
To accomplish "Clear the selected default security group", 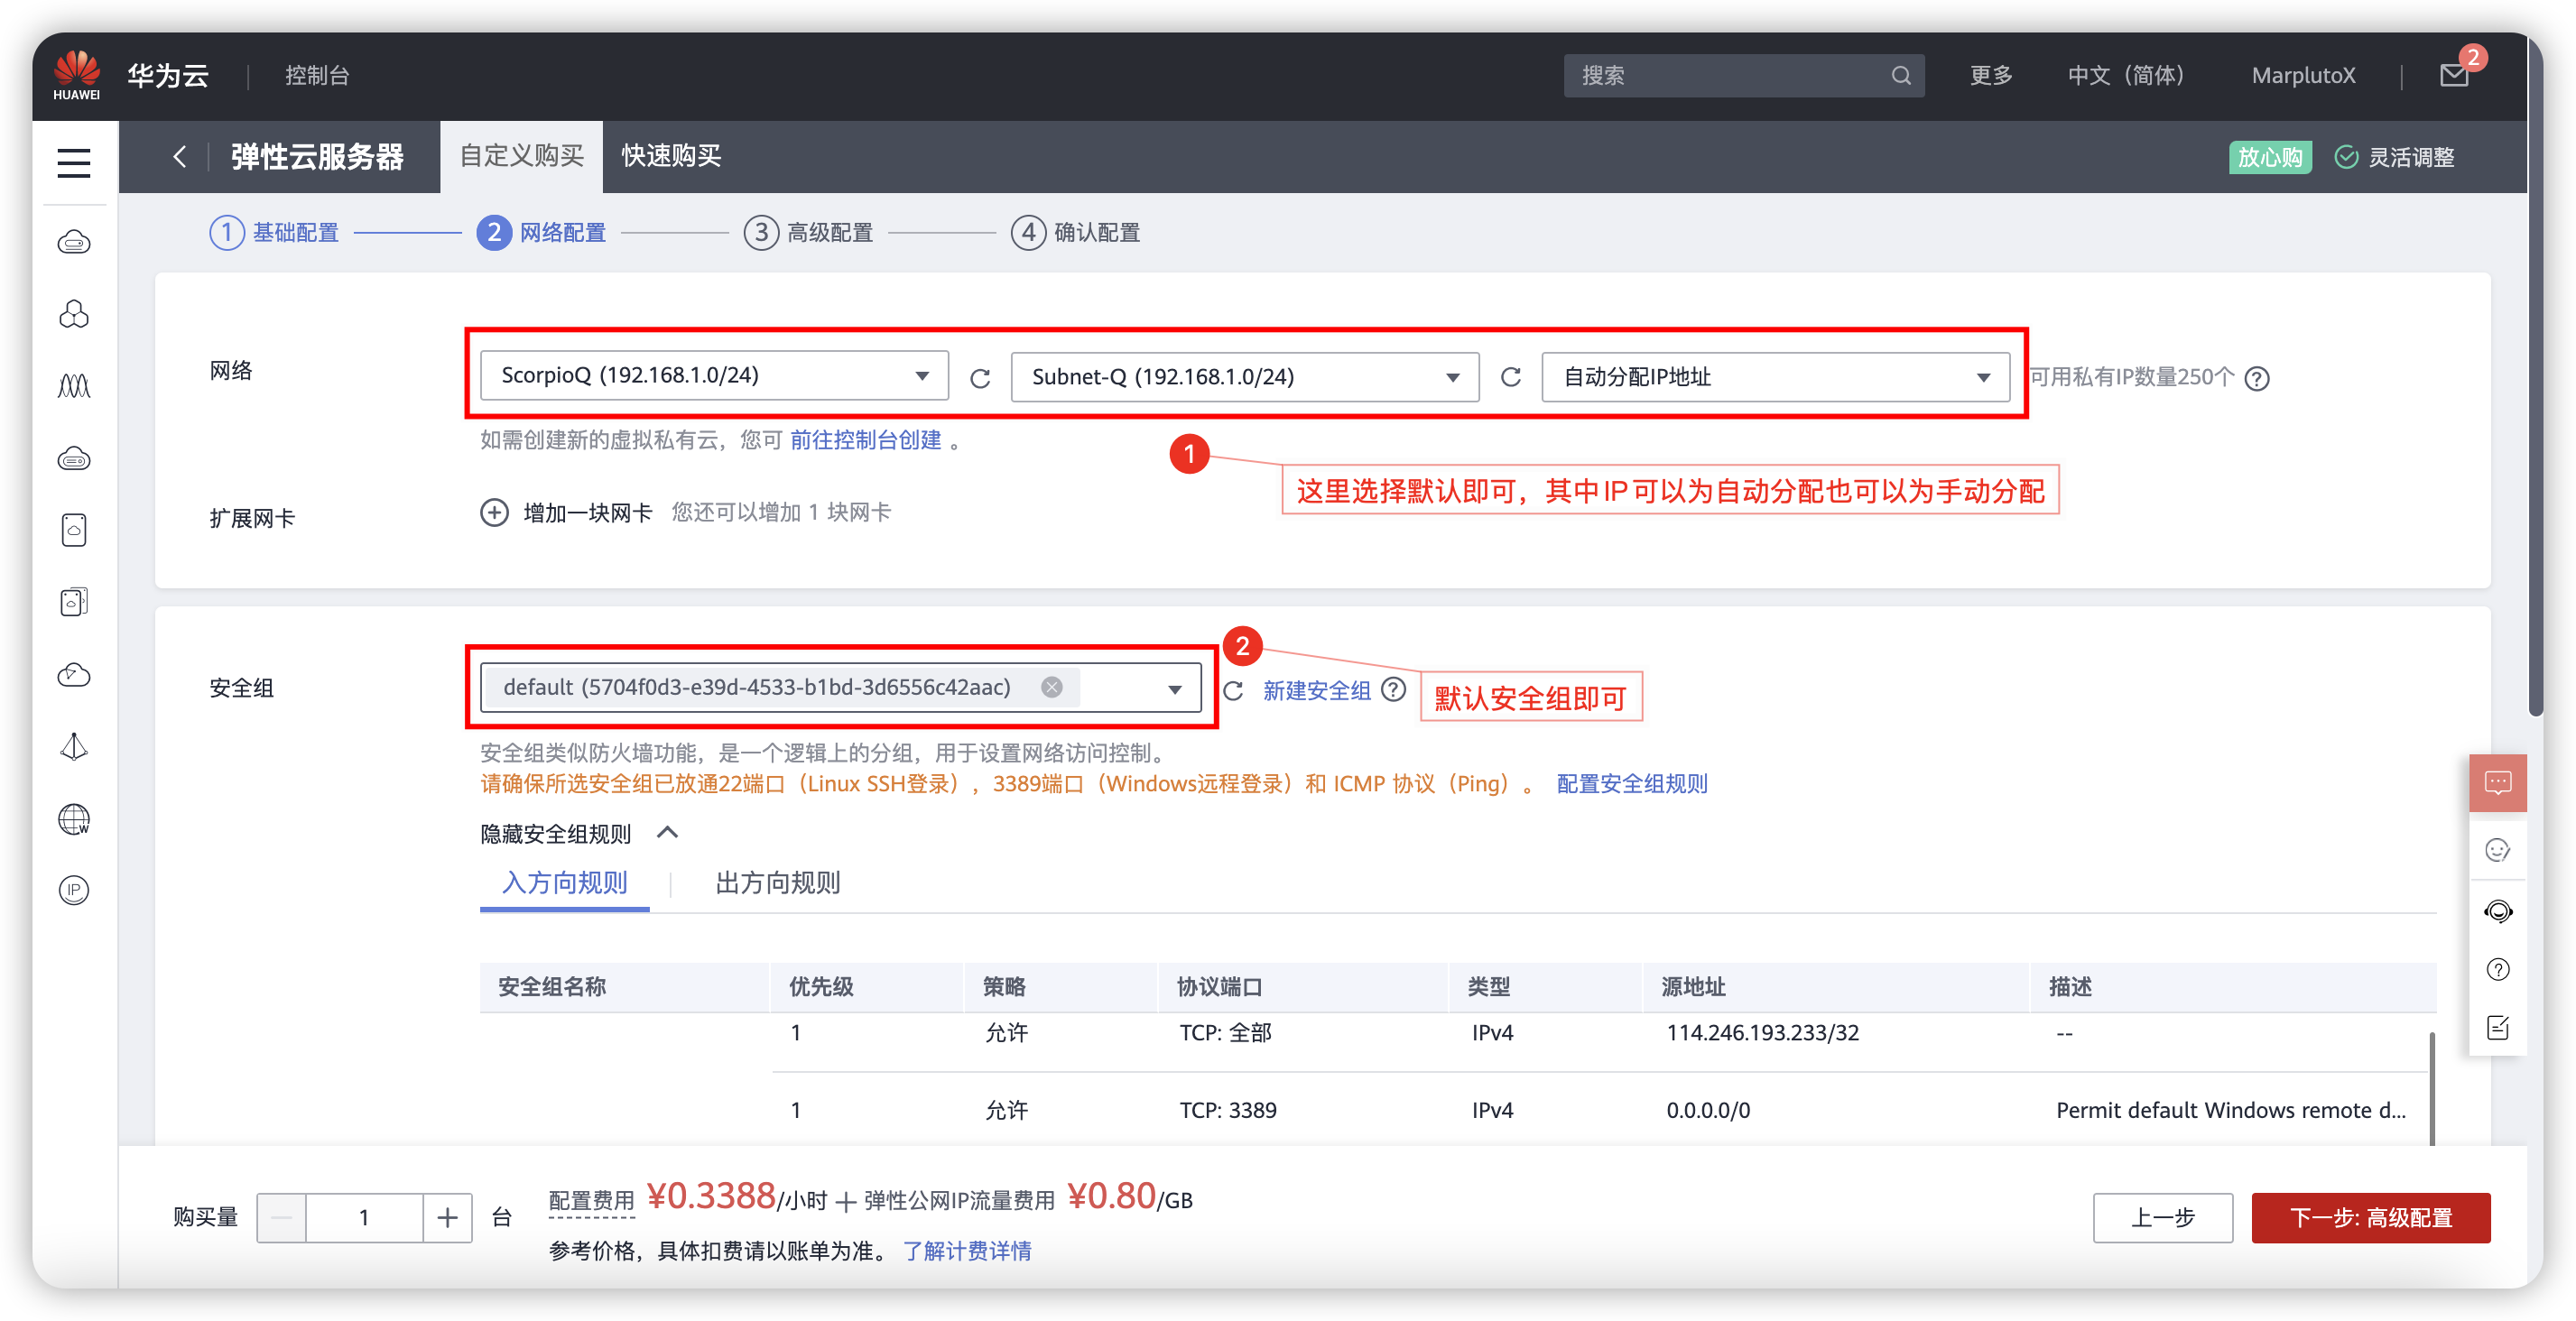I will click(x=1051, y=687).
